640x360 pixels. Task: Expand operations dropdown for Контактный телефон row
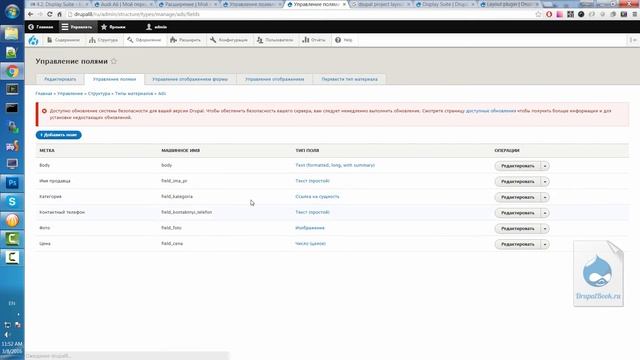[x=545, y=213]
